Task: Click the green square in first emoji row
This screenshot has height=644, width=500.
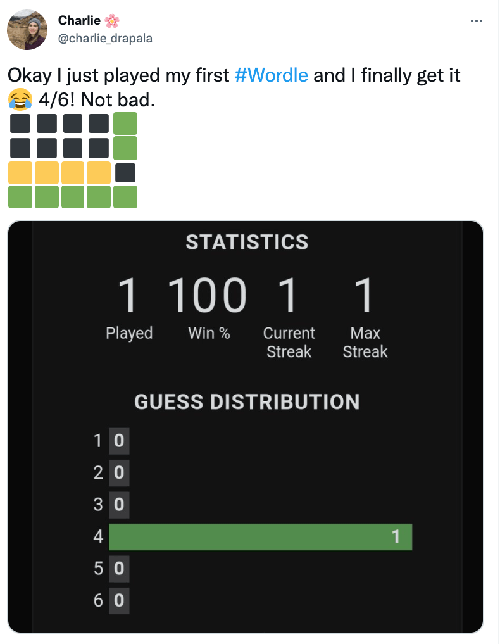Action: [x=125, y=124]
